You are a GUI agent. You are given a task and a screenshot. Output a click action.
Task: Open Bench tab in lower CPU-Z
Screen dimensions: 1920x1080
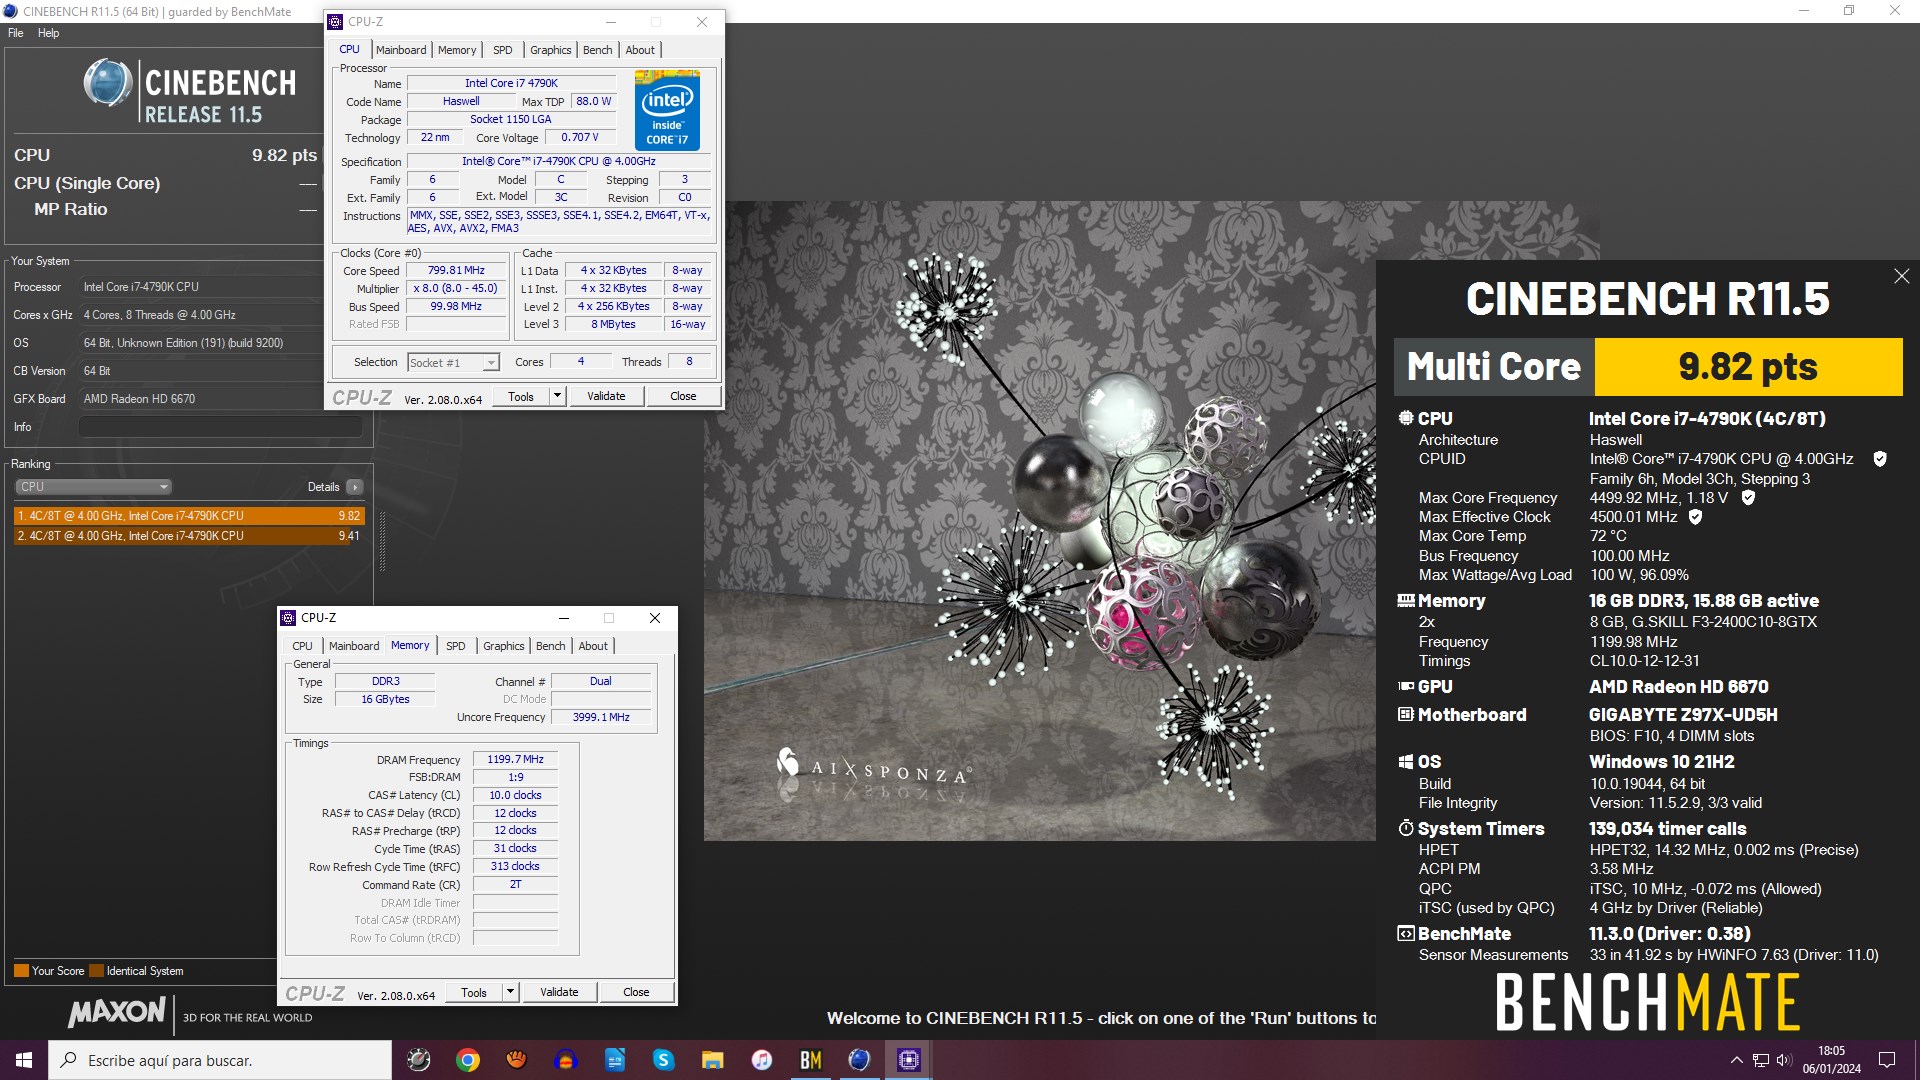coord(551,646)
